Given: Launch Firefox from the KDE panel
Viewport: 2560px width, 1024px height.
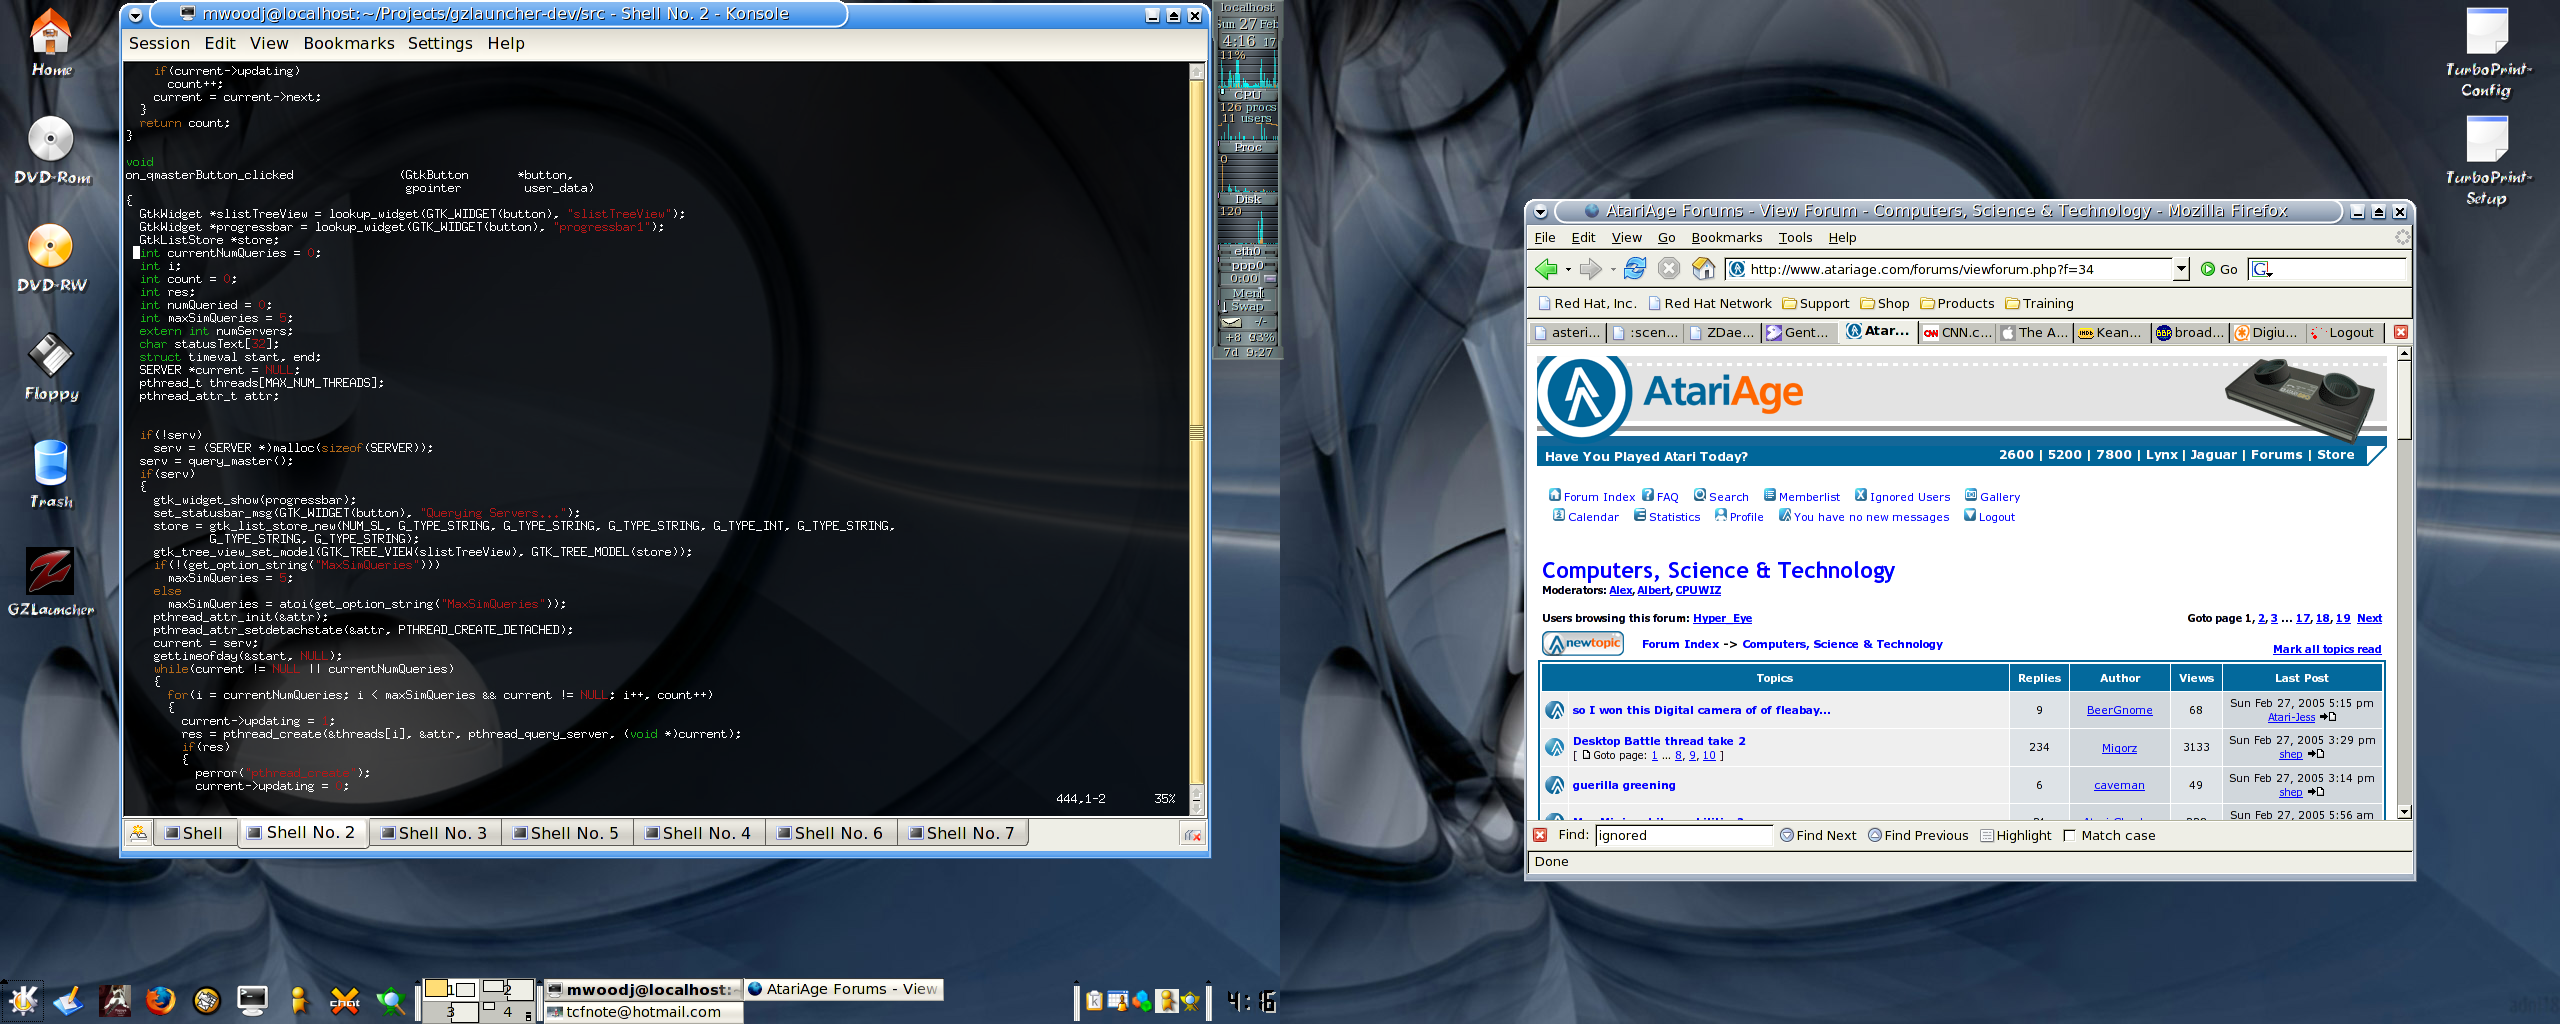Looking at the screenshot, I should pyautogui.click(x=160, y=1000).
